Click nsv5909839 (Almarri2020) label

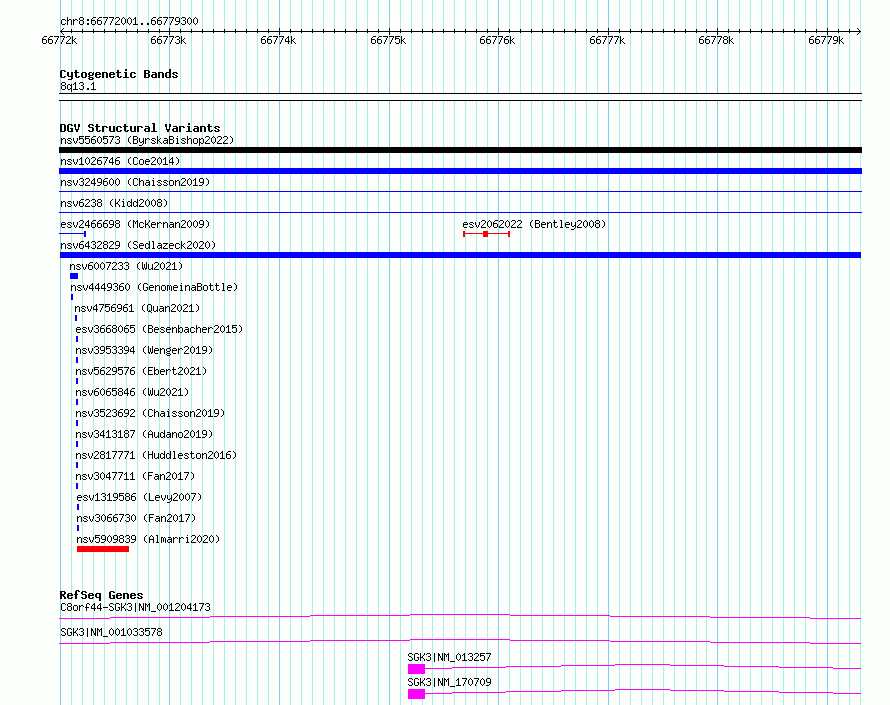[x=148, y=539]
